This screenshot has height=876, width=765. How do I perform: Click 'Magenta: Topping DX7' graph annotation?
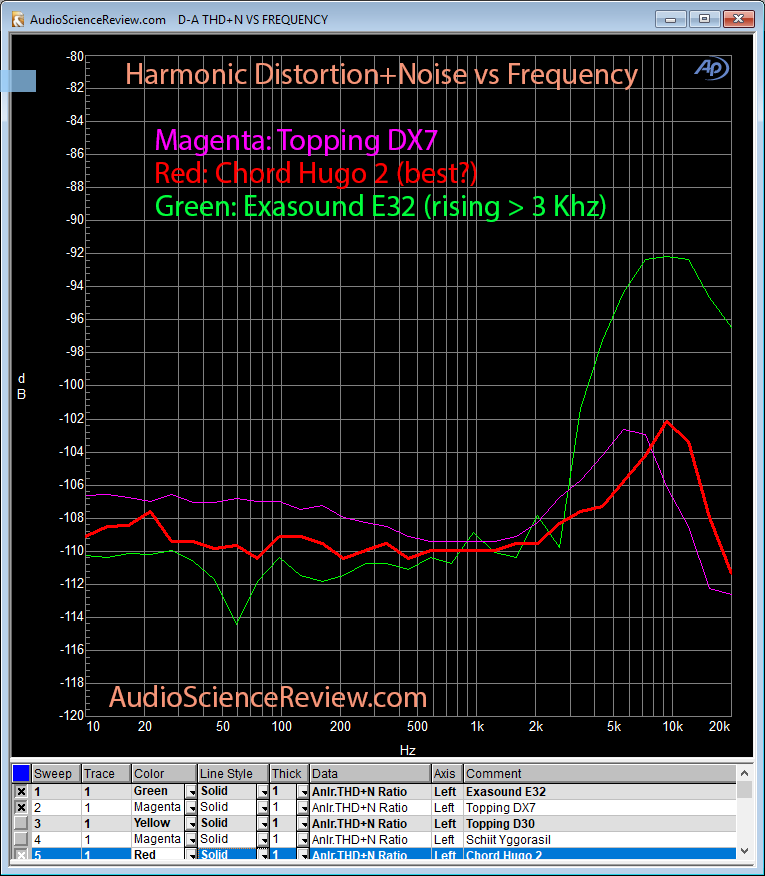296,140
